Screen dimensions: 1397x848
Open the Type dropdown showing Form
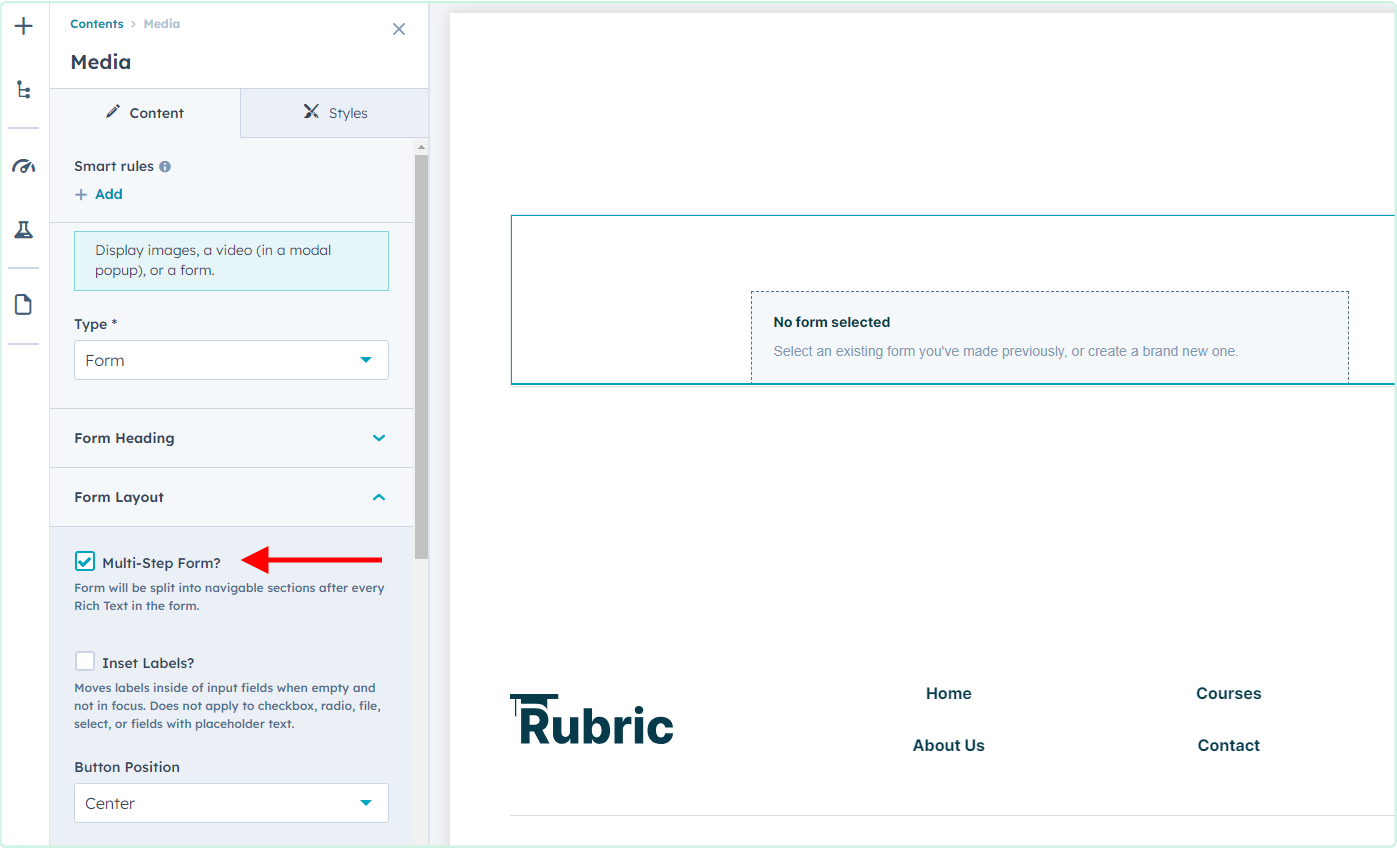pos(231,360)
